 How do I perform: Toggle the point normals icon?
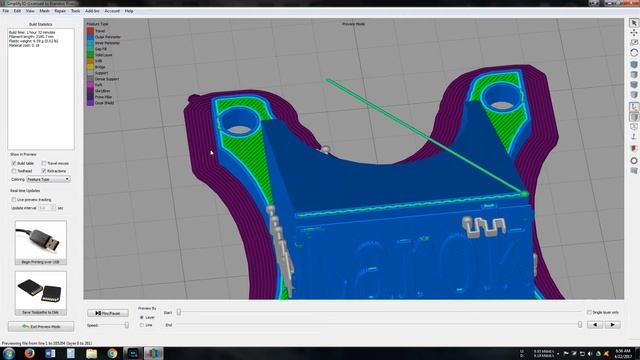pos(634,137)
